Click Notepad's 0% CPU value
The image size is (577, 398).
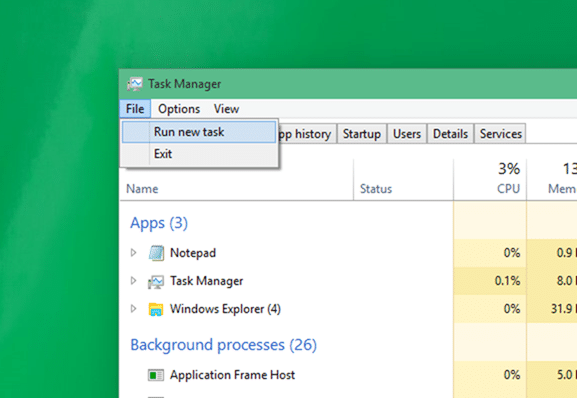tap(512, 253)
